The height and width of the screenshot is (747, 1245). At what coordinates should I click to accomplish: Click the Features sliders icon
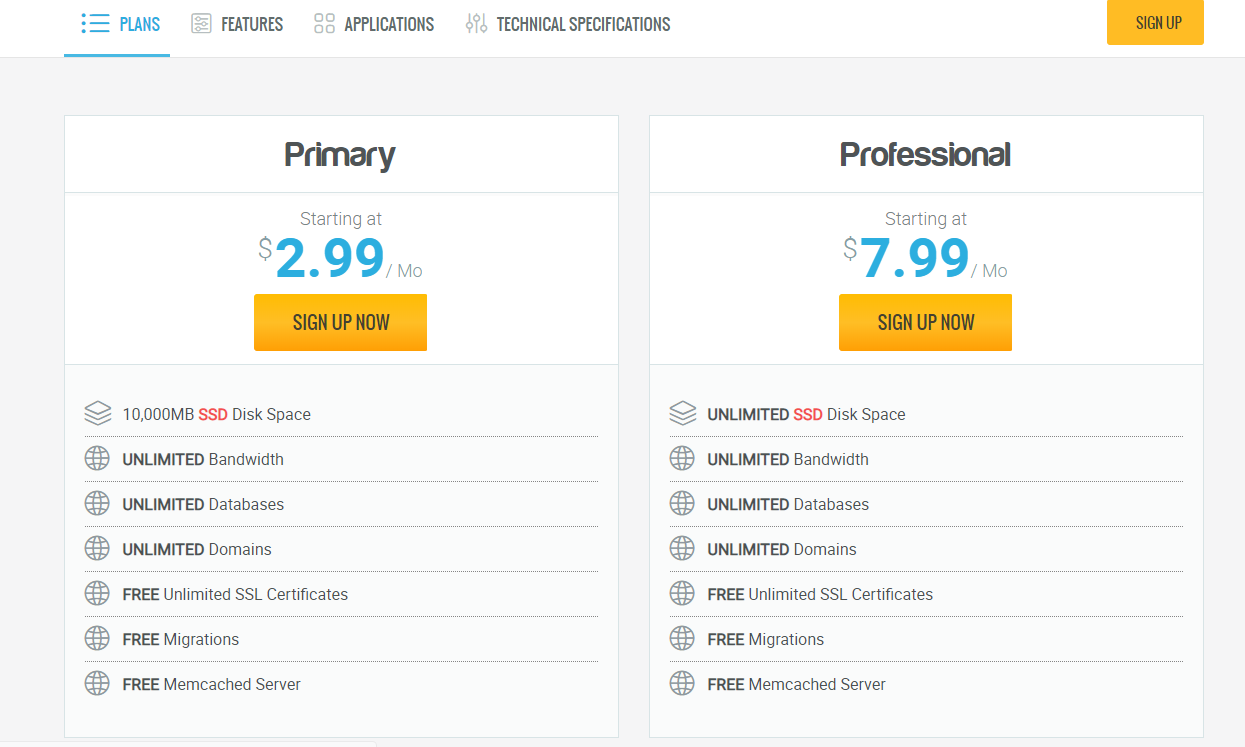click(x=201, y=24)
